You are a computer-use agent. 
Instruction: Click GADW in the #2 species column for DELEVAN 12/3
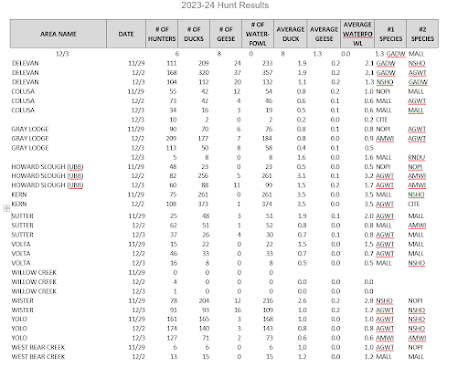coord(418,82)
